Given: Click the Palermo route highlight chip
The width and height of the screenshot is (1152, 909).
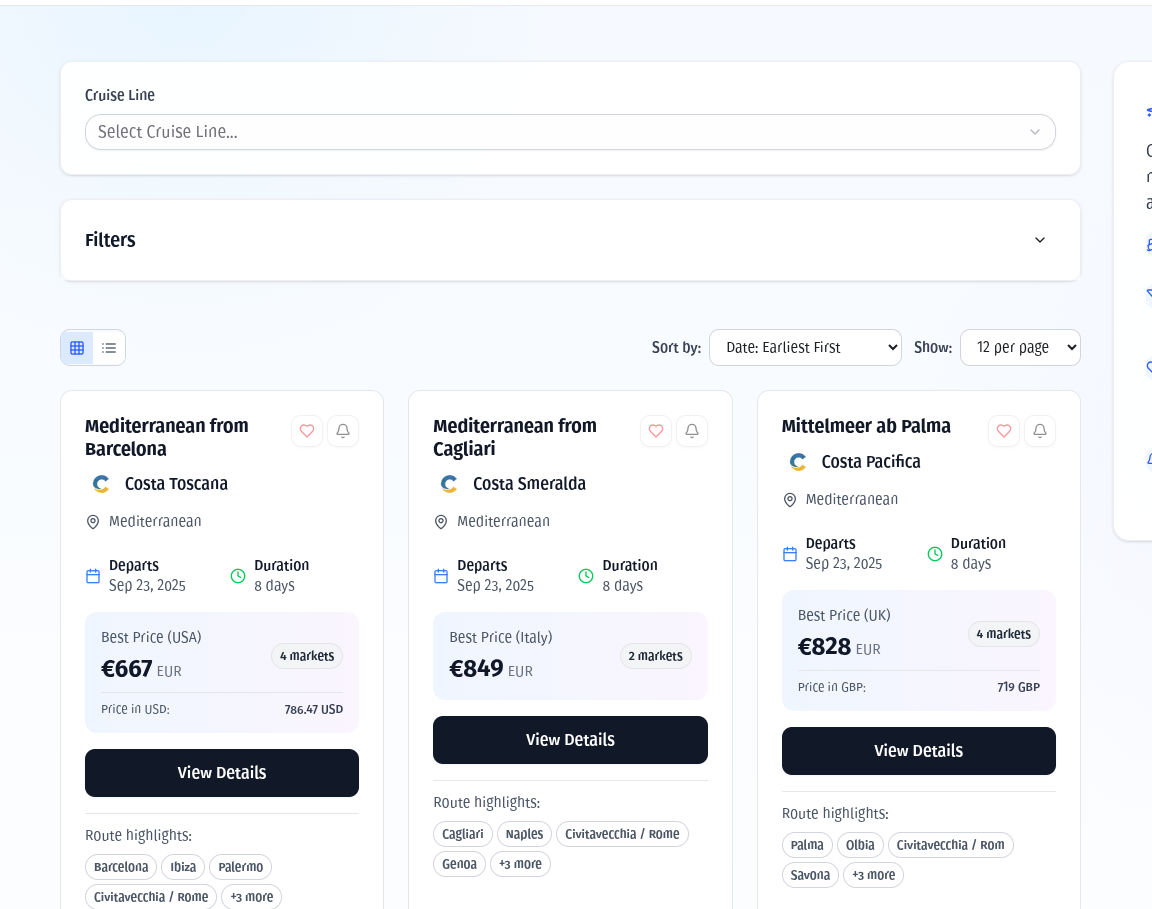Looking at the screenshot, I should [240, 867].
